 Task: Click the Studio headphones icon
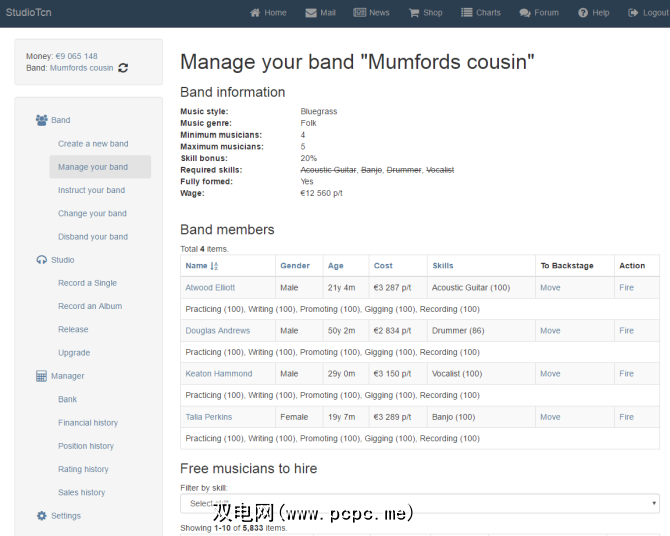[41, 260]
